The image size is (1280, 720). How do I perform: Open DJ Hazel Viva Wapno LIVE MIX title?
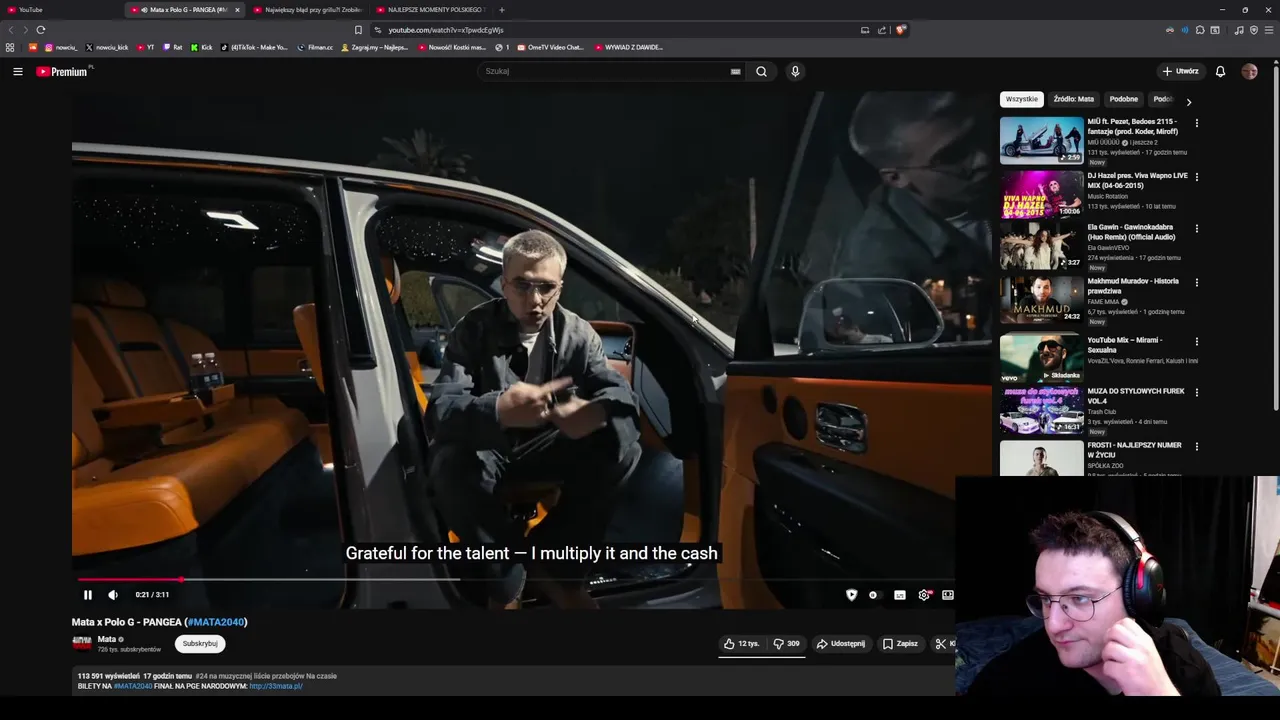(x=1137, y=180)
